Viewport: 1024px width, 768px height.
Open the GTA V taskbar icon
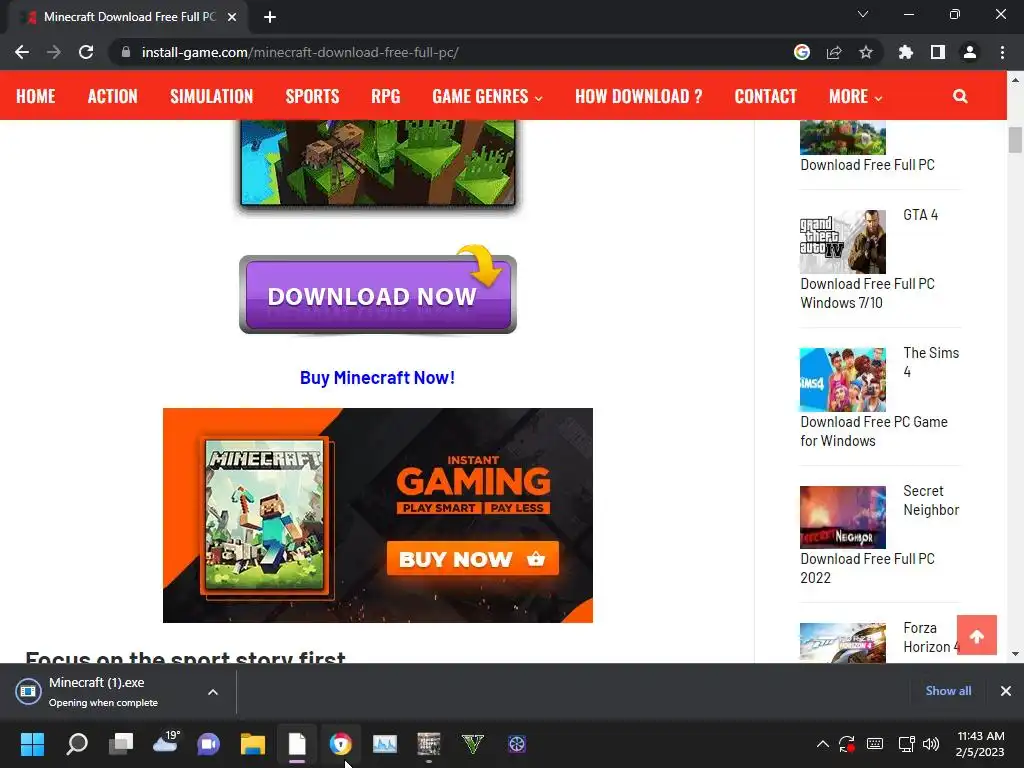473,744
